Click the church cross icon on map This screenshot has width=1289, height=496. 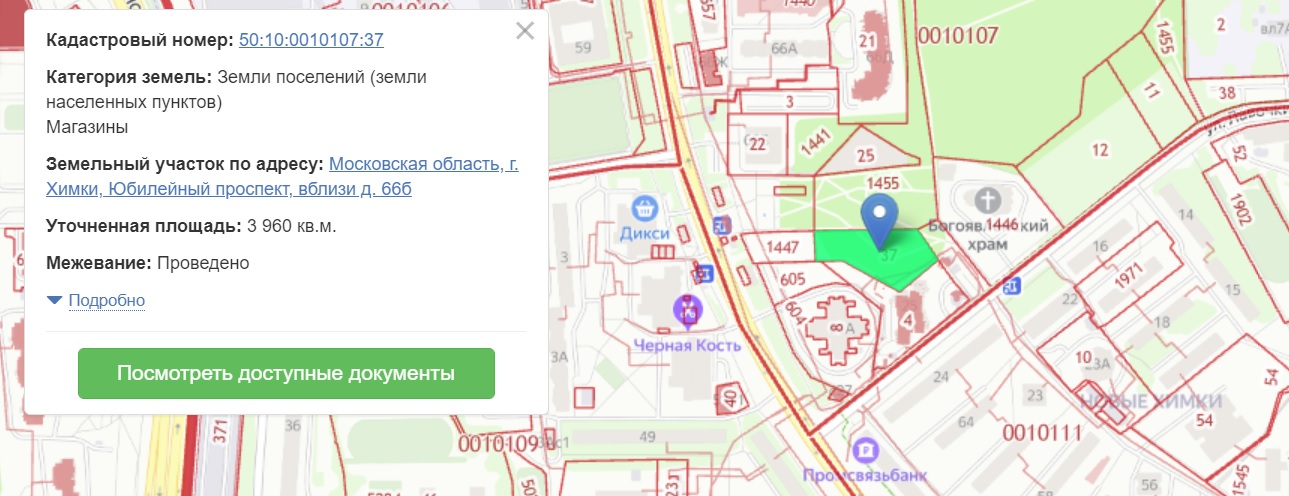tap(989, 198)
